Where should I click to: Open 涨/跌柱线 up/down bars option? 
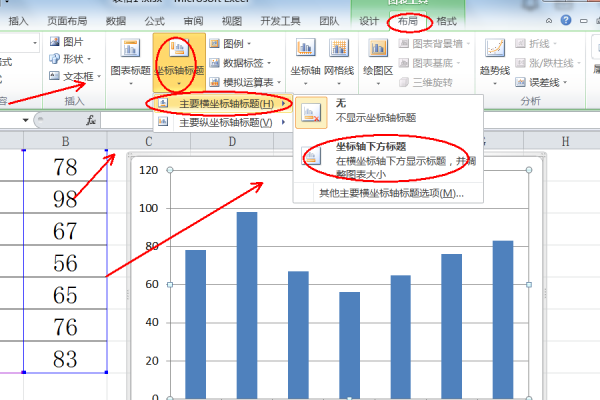[x=548, y=62]
